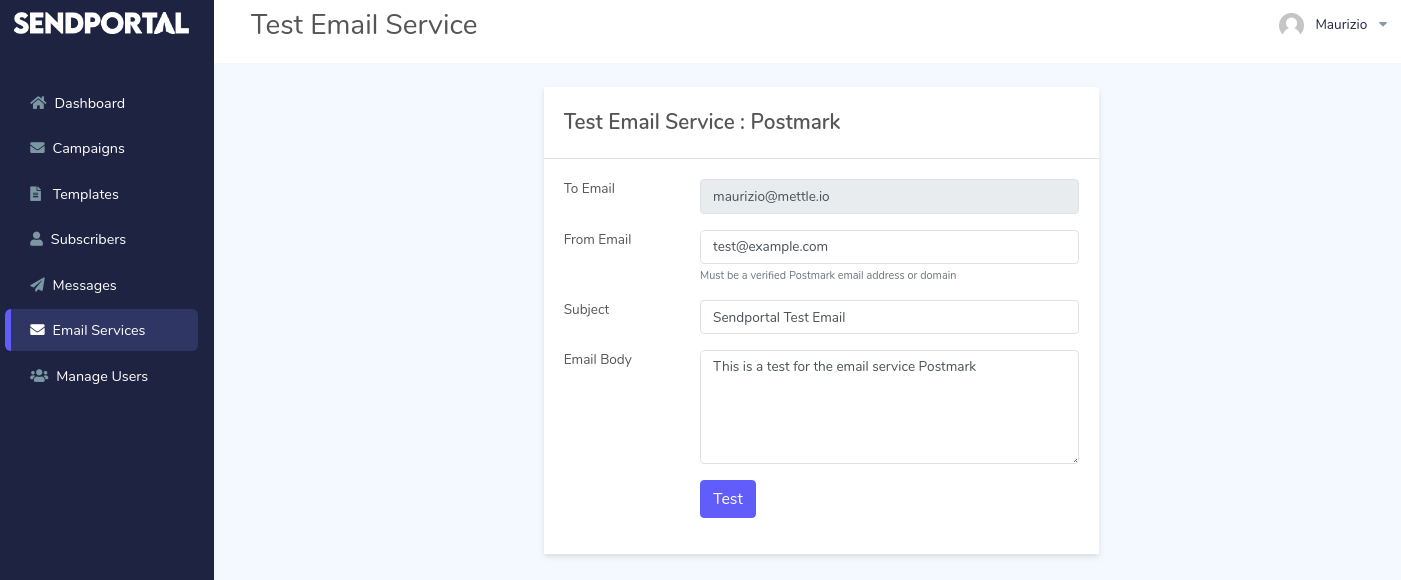Click the Manage Users group icon
Viewport: 1401px width, 580px height.
click(39, 376)
